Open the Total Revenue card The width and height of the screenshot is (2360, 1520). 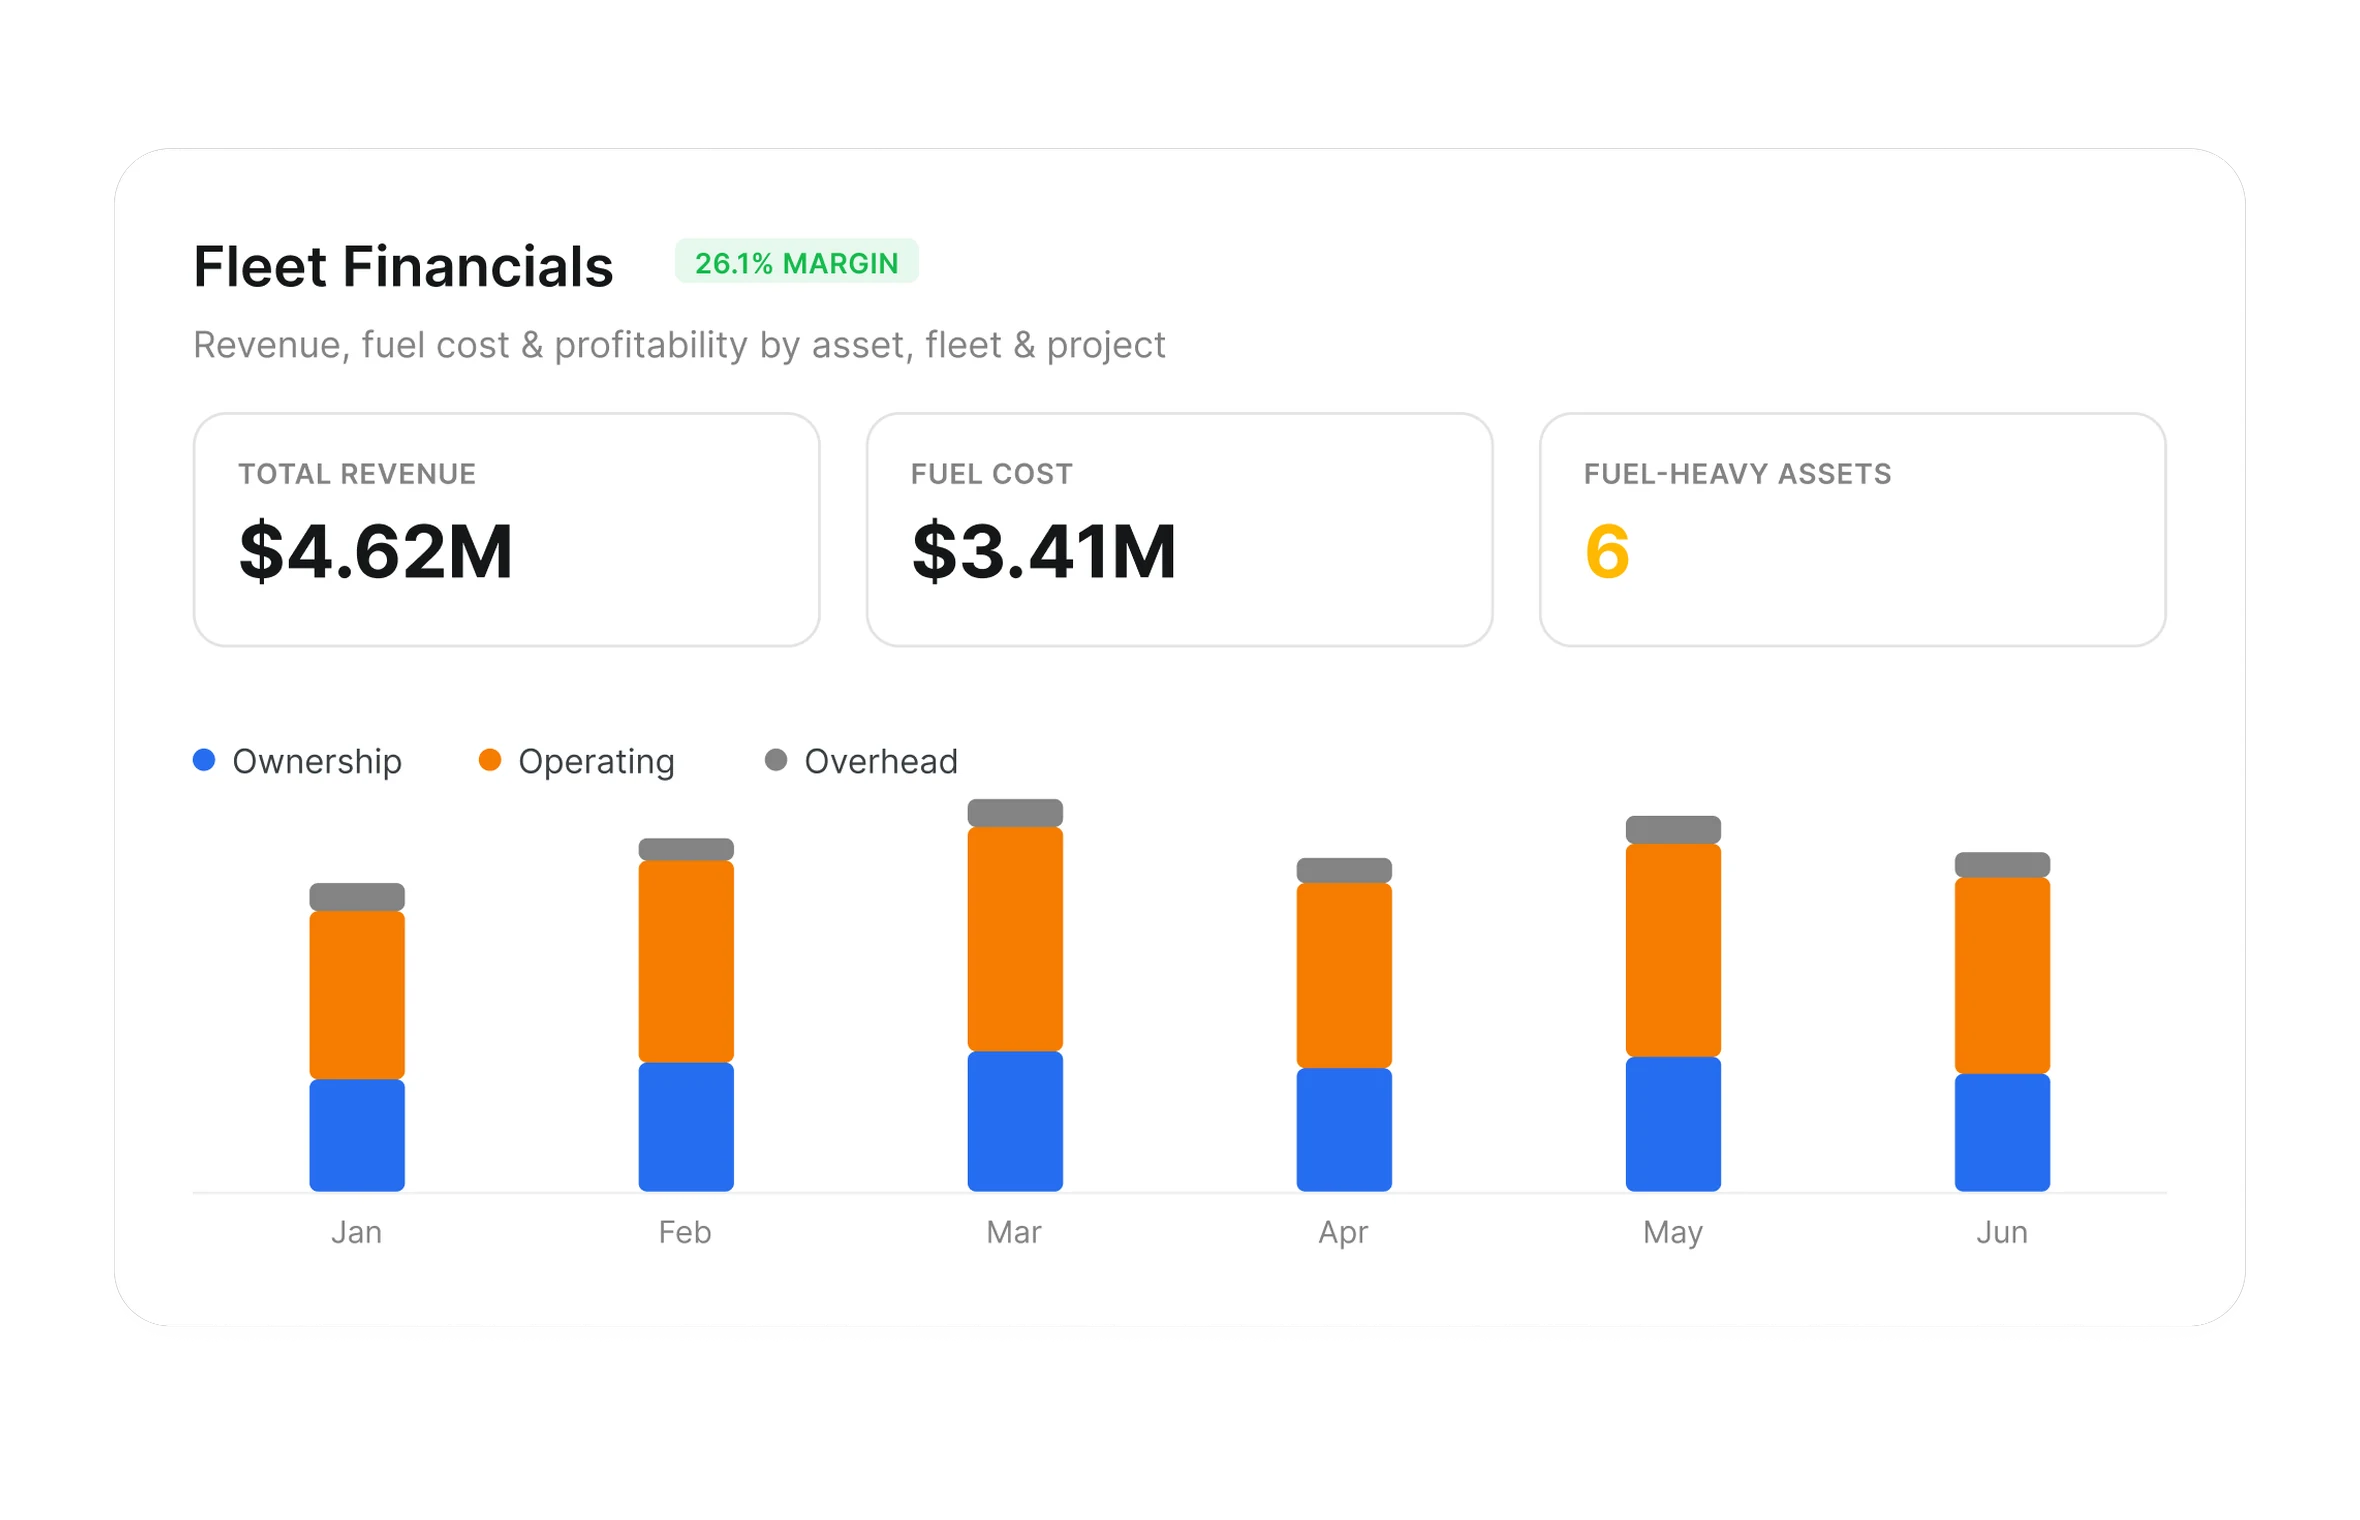[506, 529]
